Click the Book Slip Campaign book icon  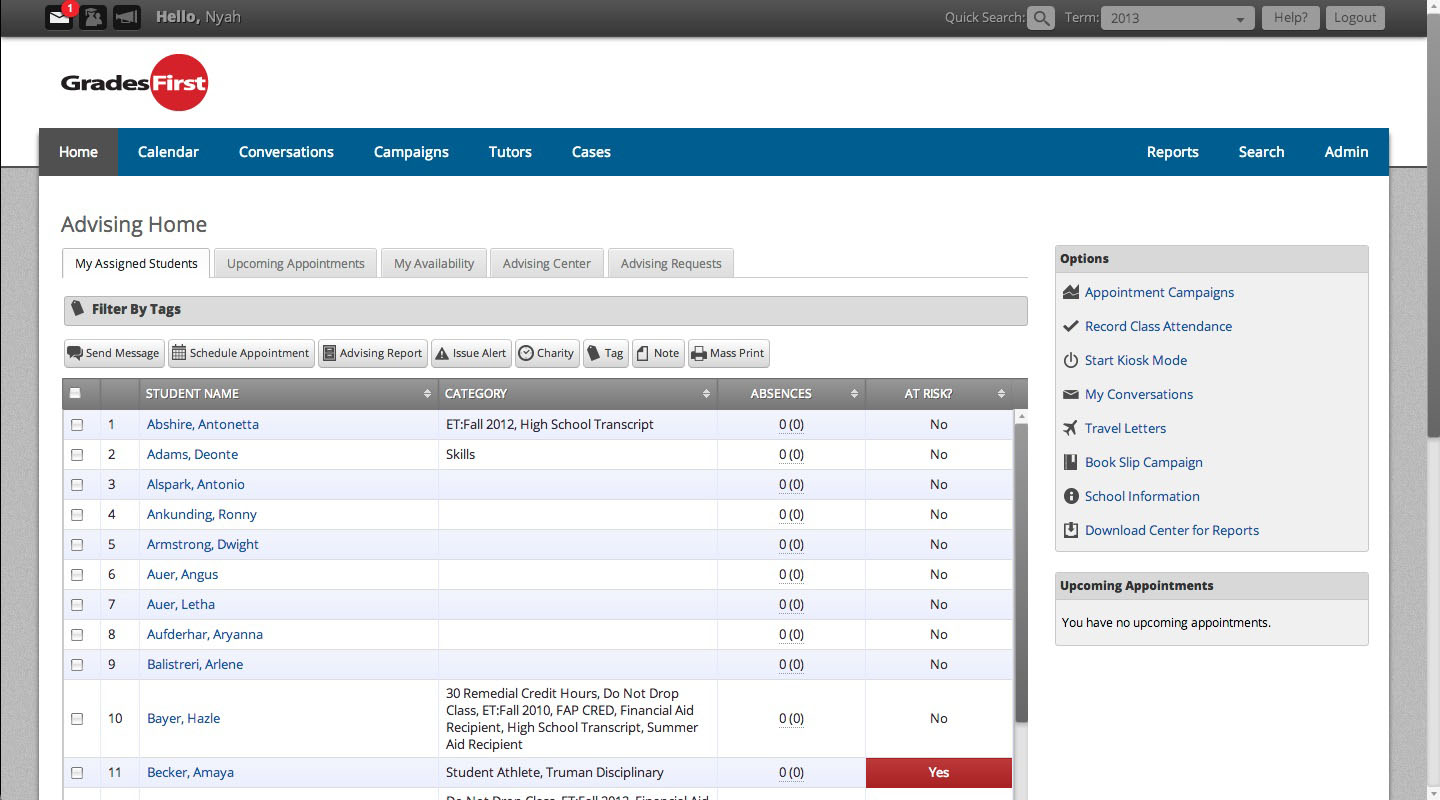1070,462
